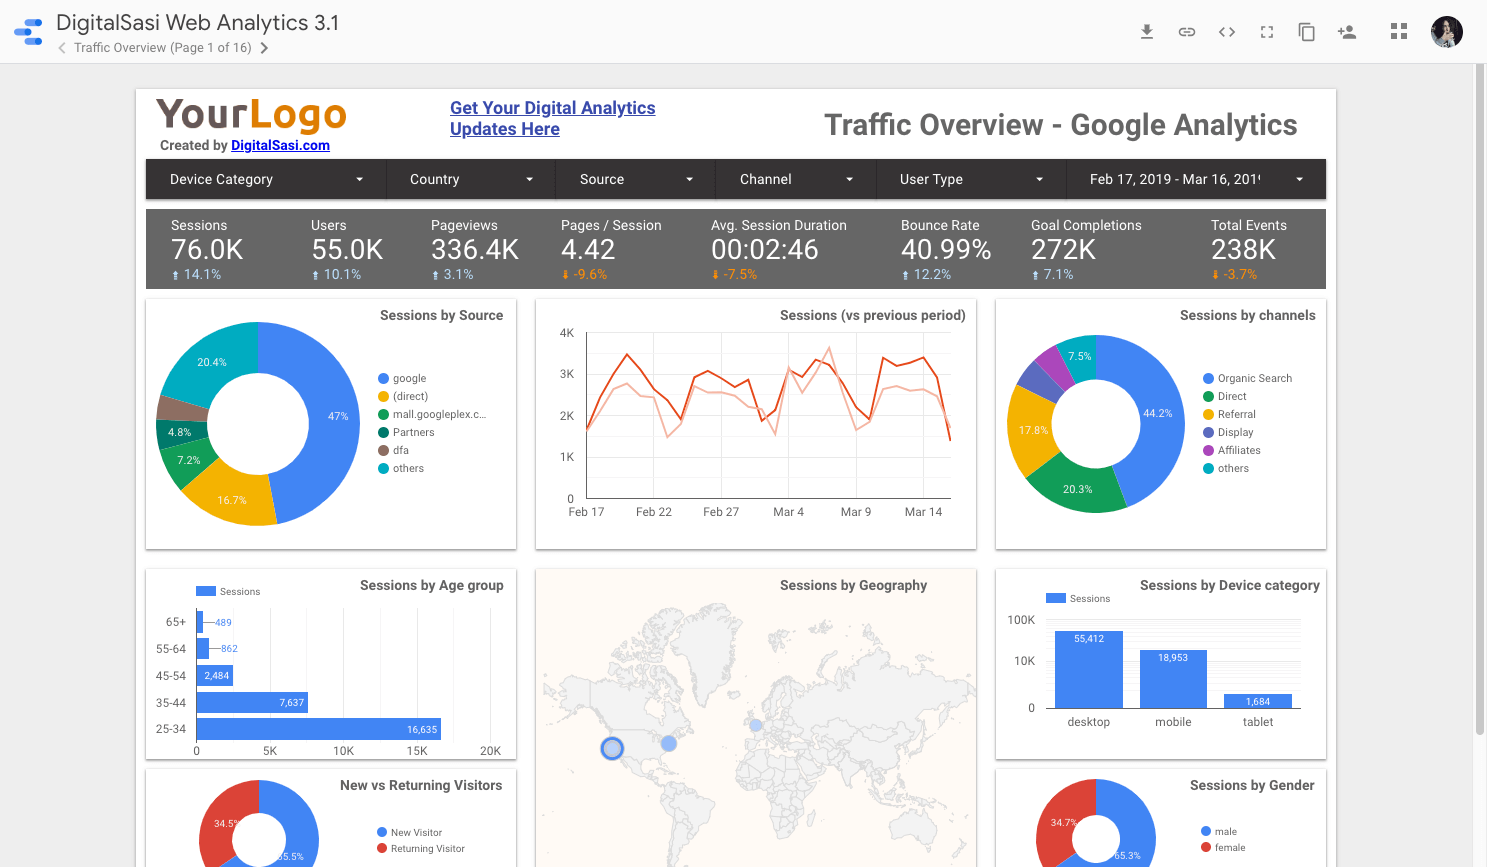Screen dimensions: 1487x867
Task: Make a copy of this report
Action: coord(1307,32)
